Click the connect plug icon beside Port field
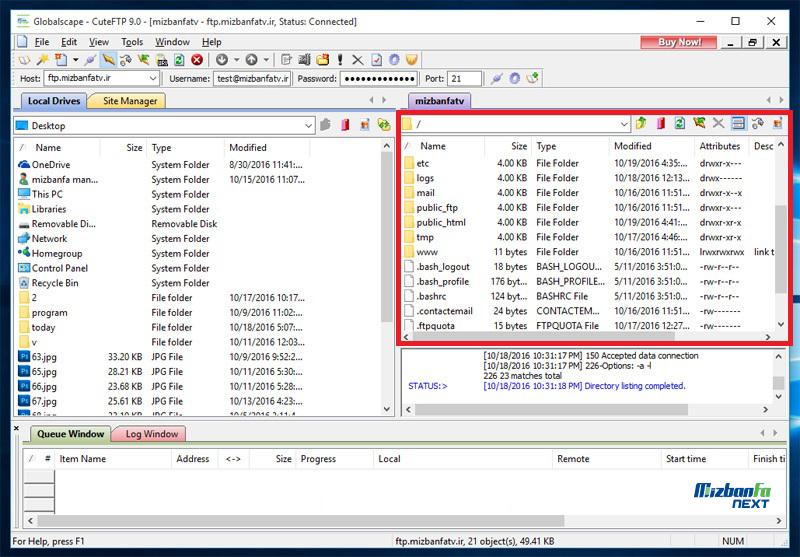Image resolution: width=800 pixels, height=557 pixels. coord(497,78)
